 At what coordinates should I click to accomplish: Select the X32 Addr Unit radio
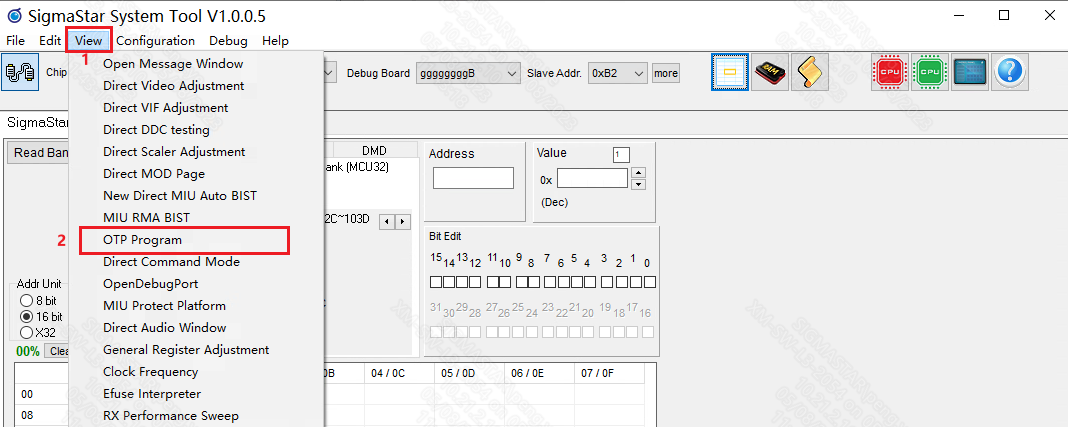[26, 333]
